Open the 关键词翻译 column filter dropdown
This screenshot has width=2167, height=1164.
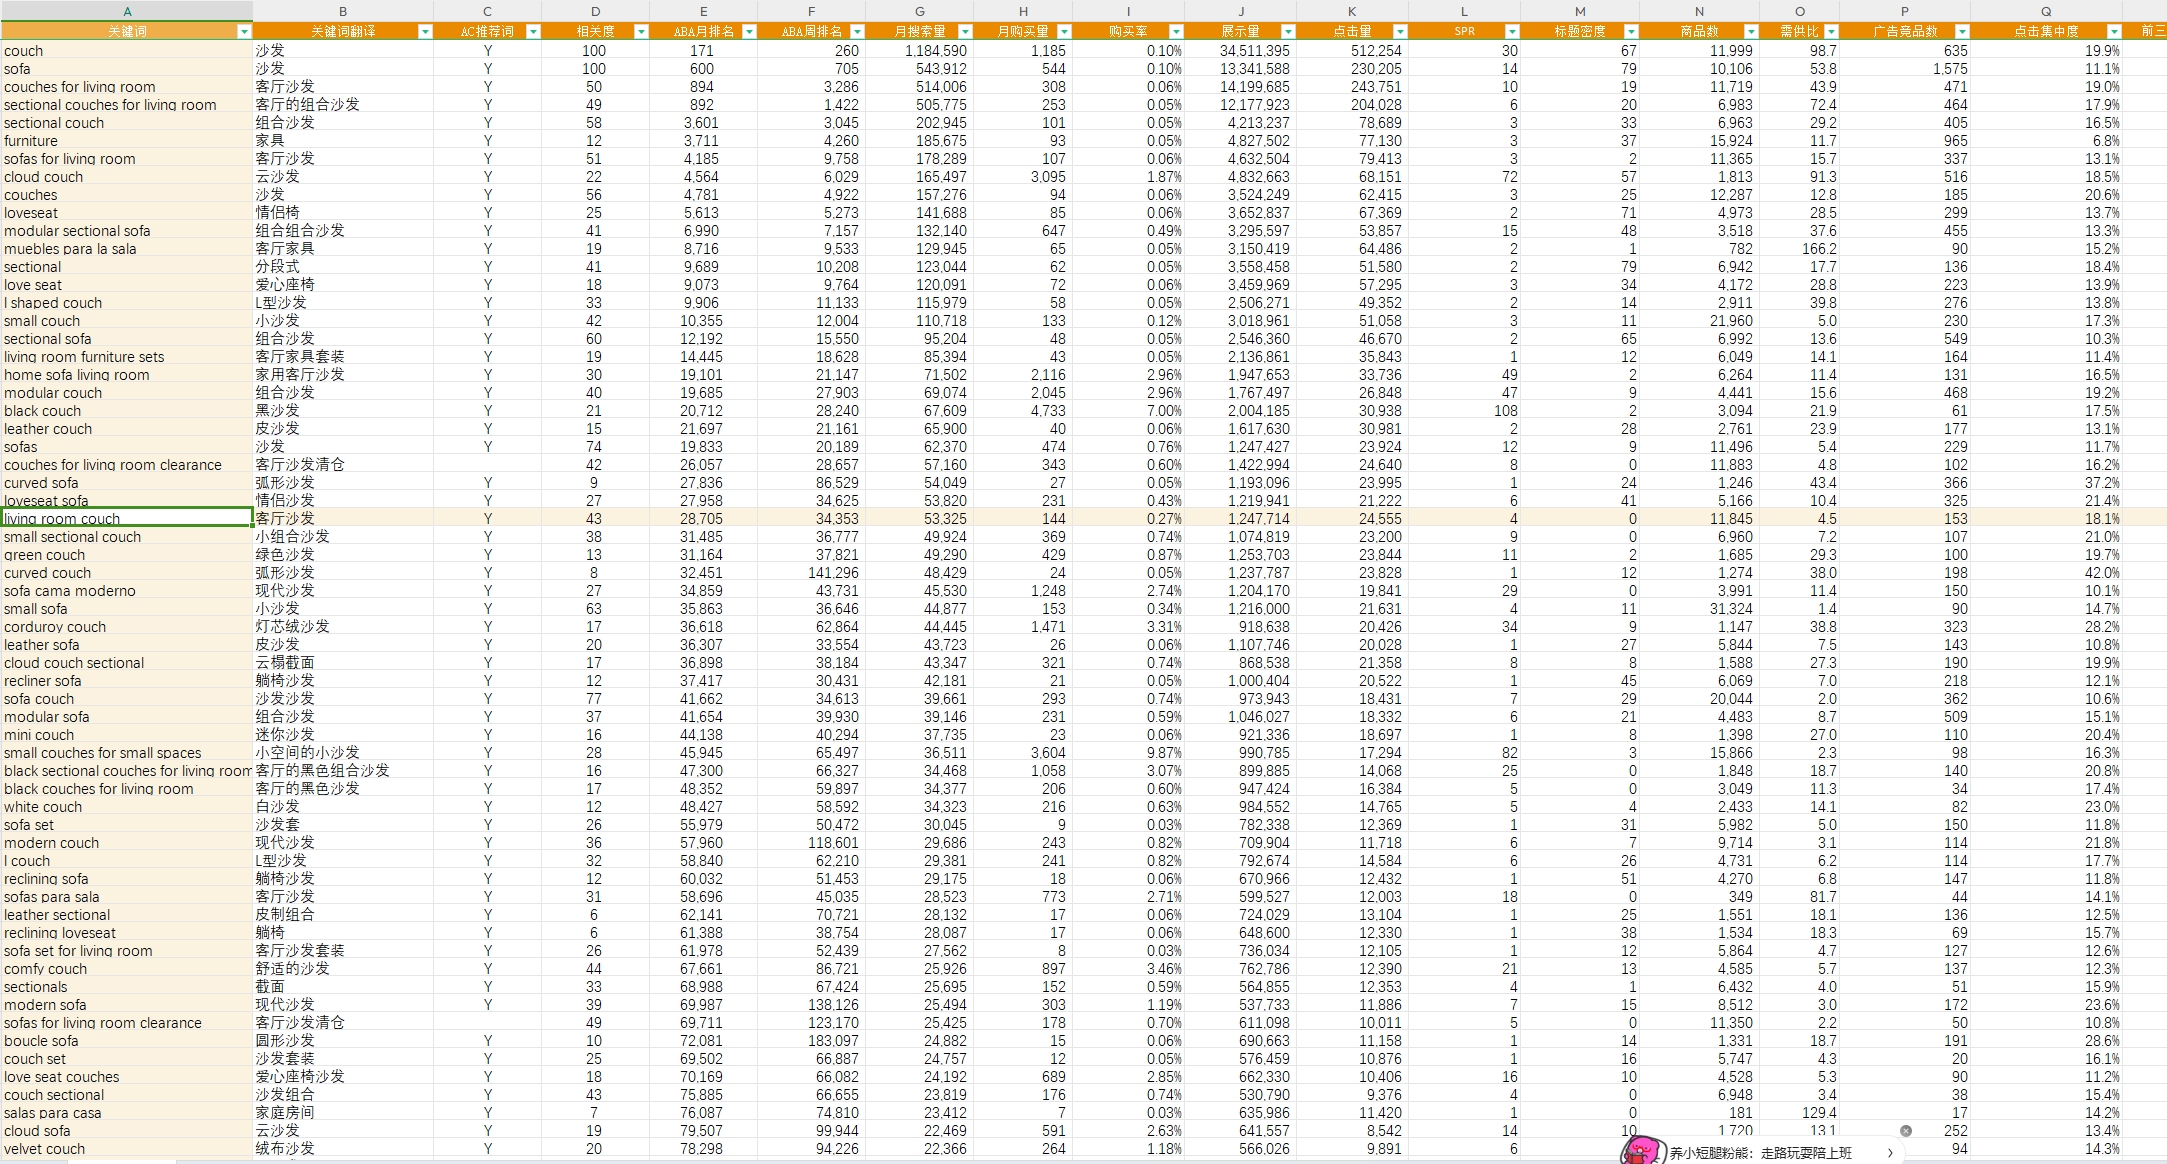pyautogui.click(x=425, y=32)
